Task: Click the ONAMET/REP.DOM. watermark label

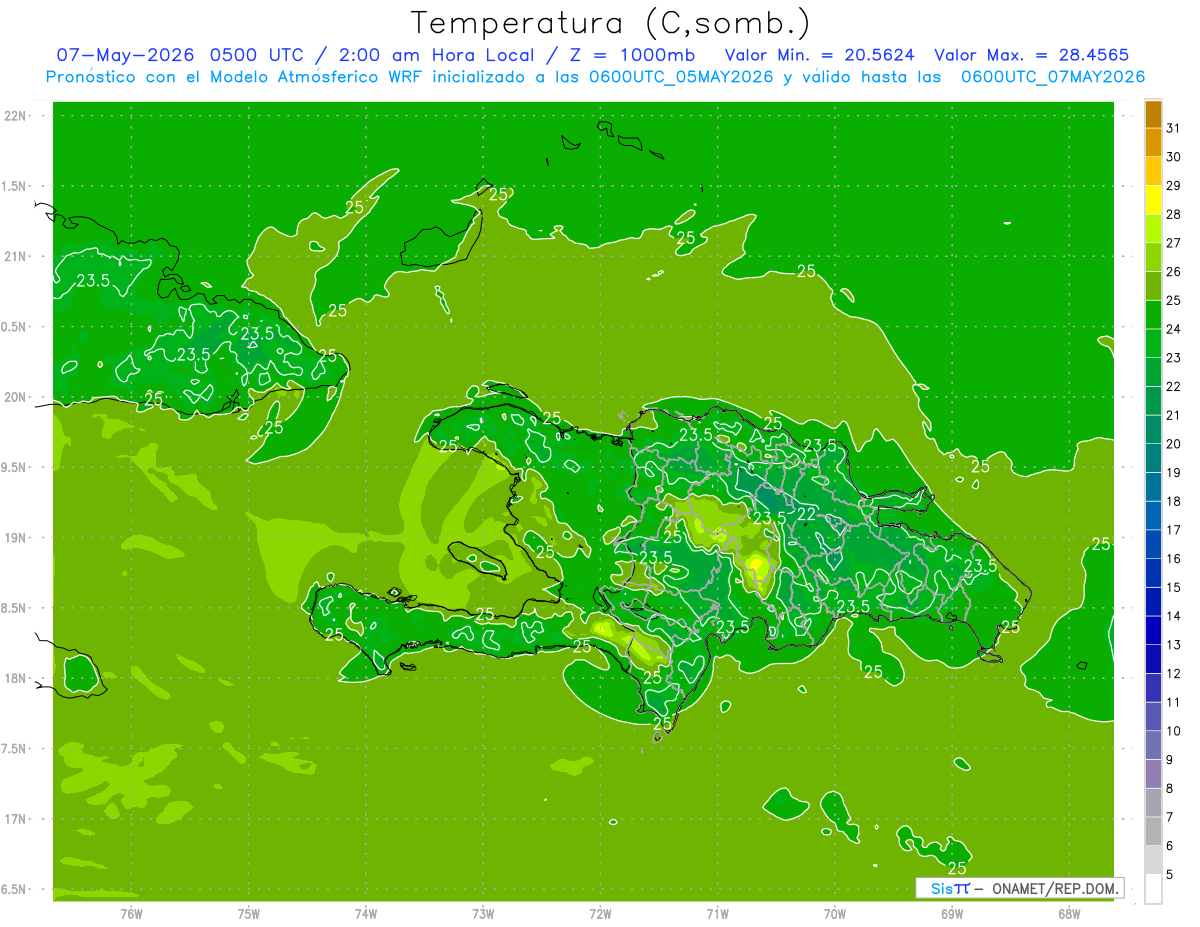Action: click(1054, 889)
